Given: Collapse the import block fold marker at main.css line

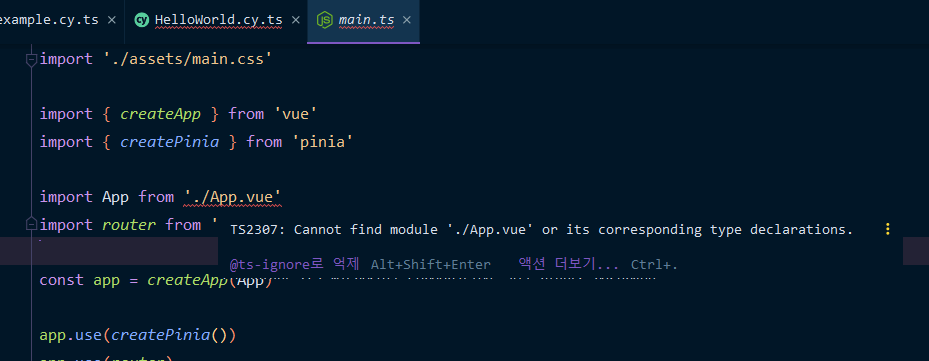Looking at the screenshot, I should click(31, 59).
